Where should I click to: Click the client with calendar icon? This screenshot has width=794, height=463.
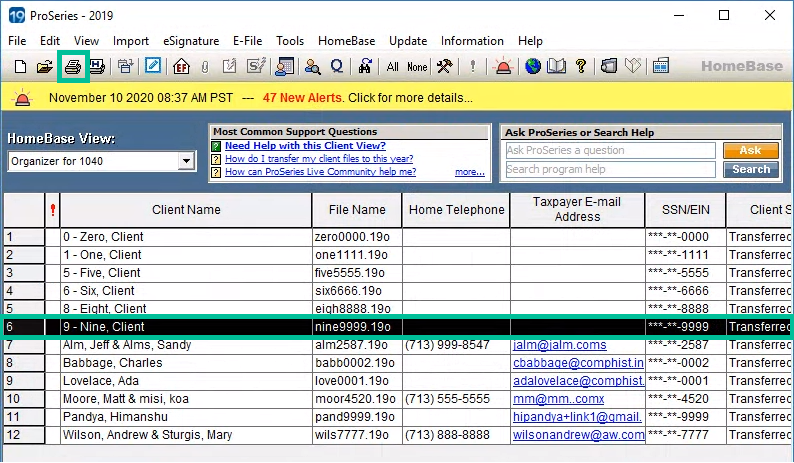point(285,66)
